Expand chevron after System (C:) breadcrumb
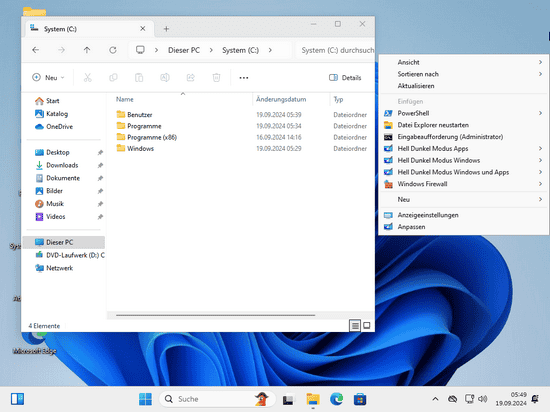Image resolution: width=550 pixels, height=412 pixels. point(270,50)
